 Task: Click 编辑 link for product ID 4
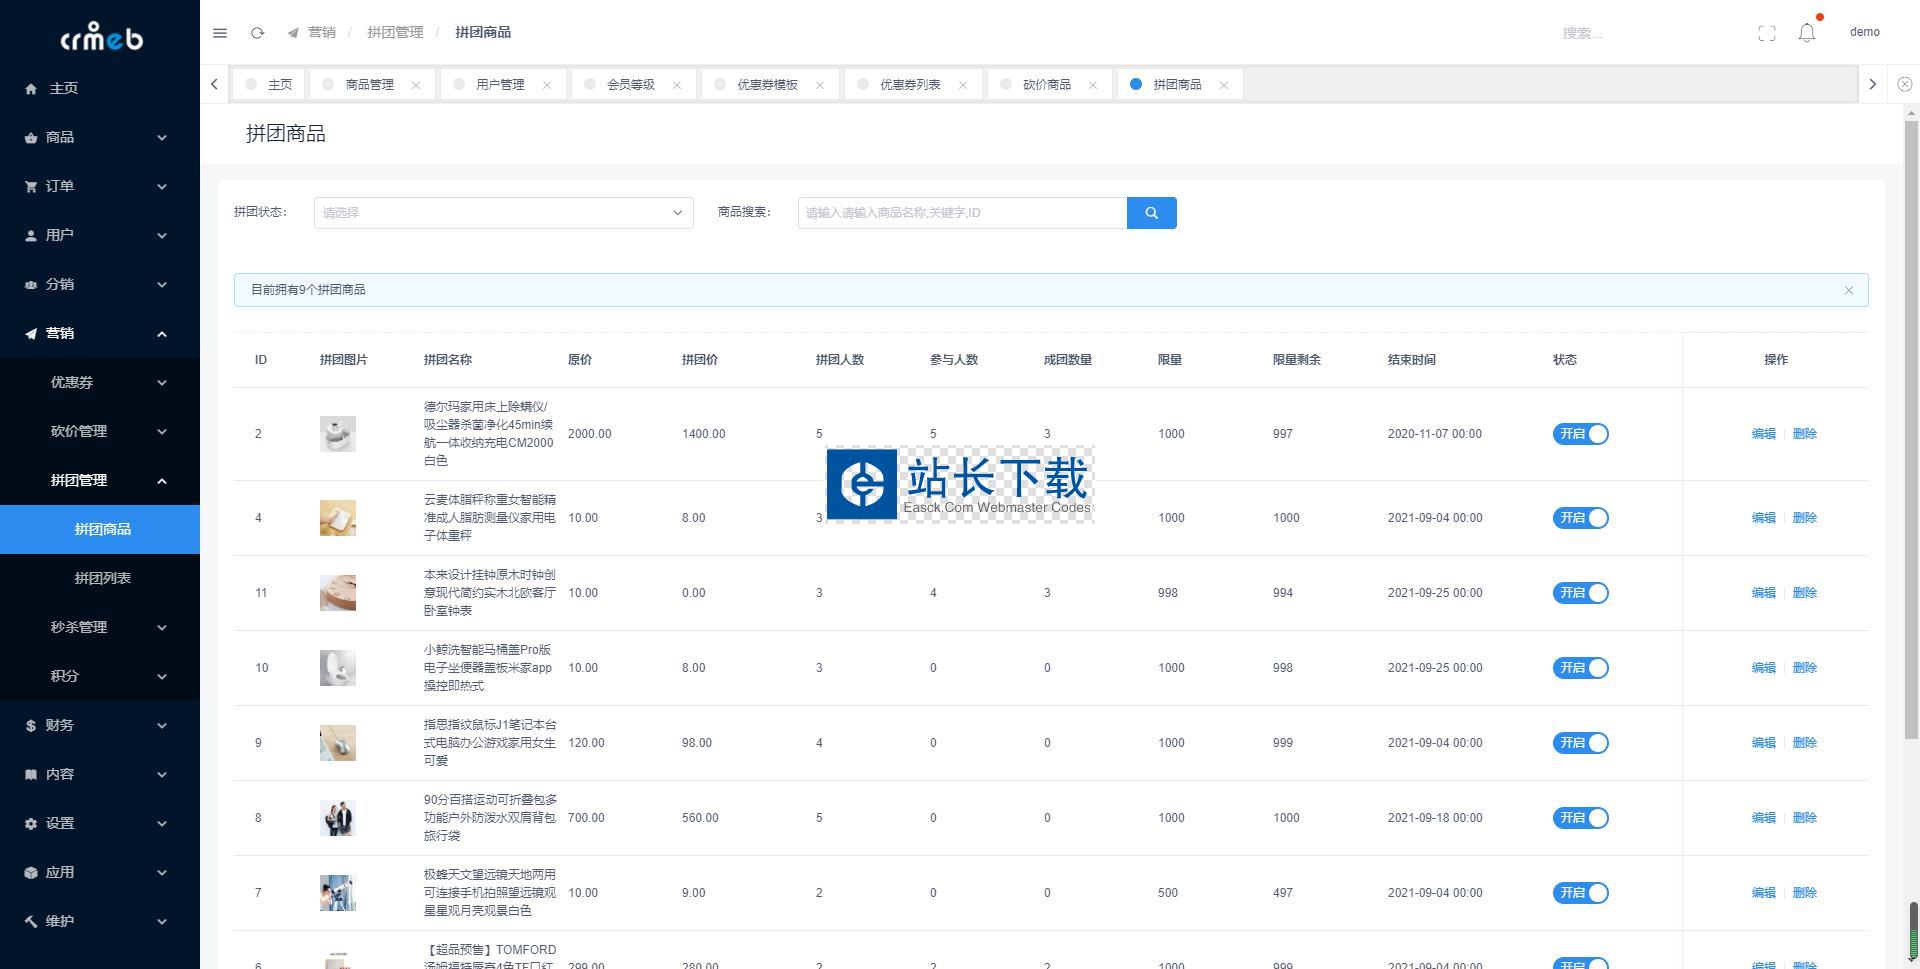[1763, 518]
